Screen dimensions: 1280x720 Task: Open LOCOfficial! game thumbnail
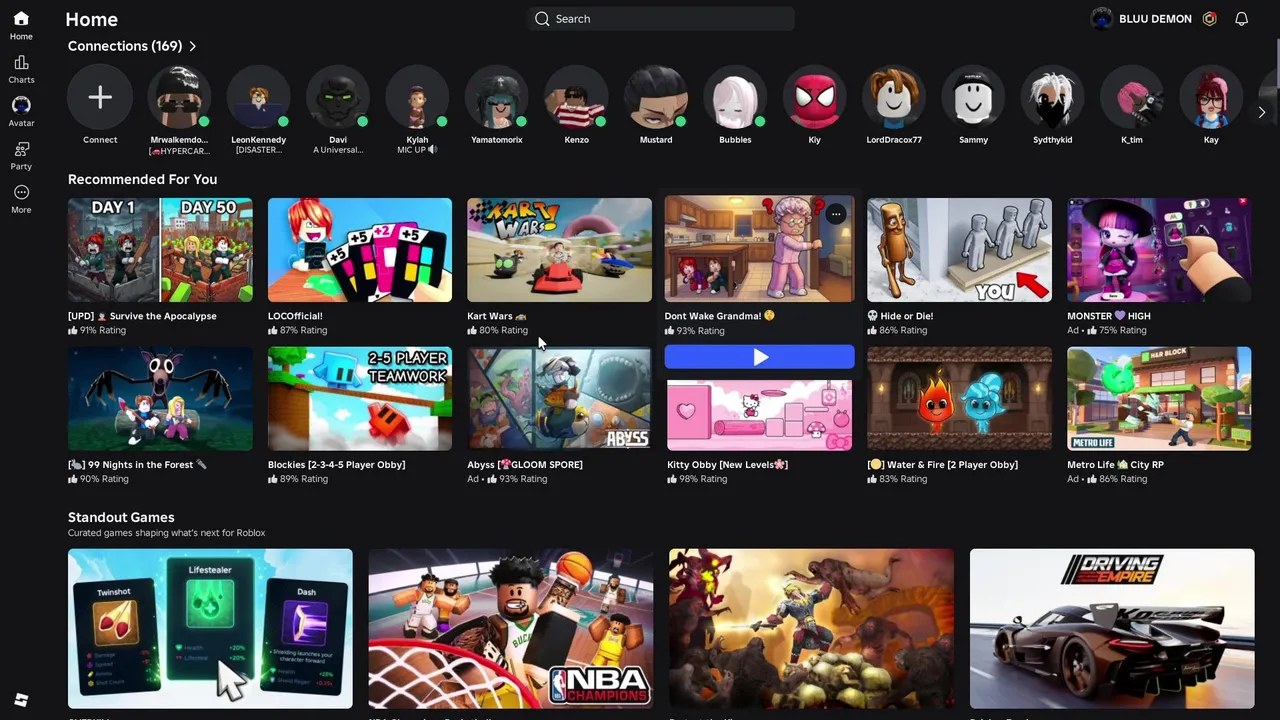click(360, 250)
